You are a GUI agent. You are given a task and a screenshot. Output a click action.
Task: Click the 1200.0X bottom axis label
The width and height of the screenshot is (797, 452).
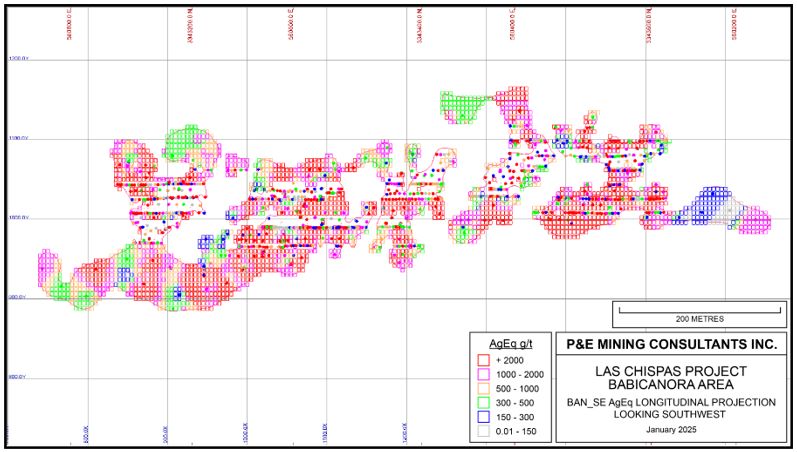point(405,433)
